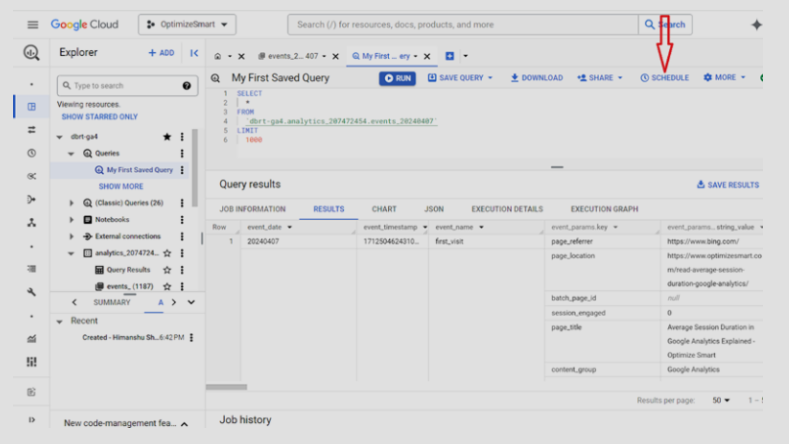Click the Explorer search box
The width and height of the screenshot is (789, 444).
tap(127, 86)
